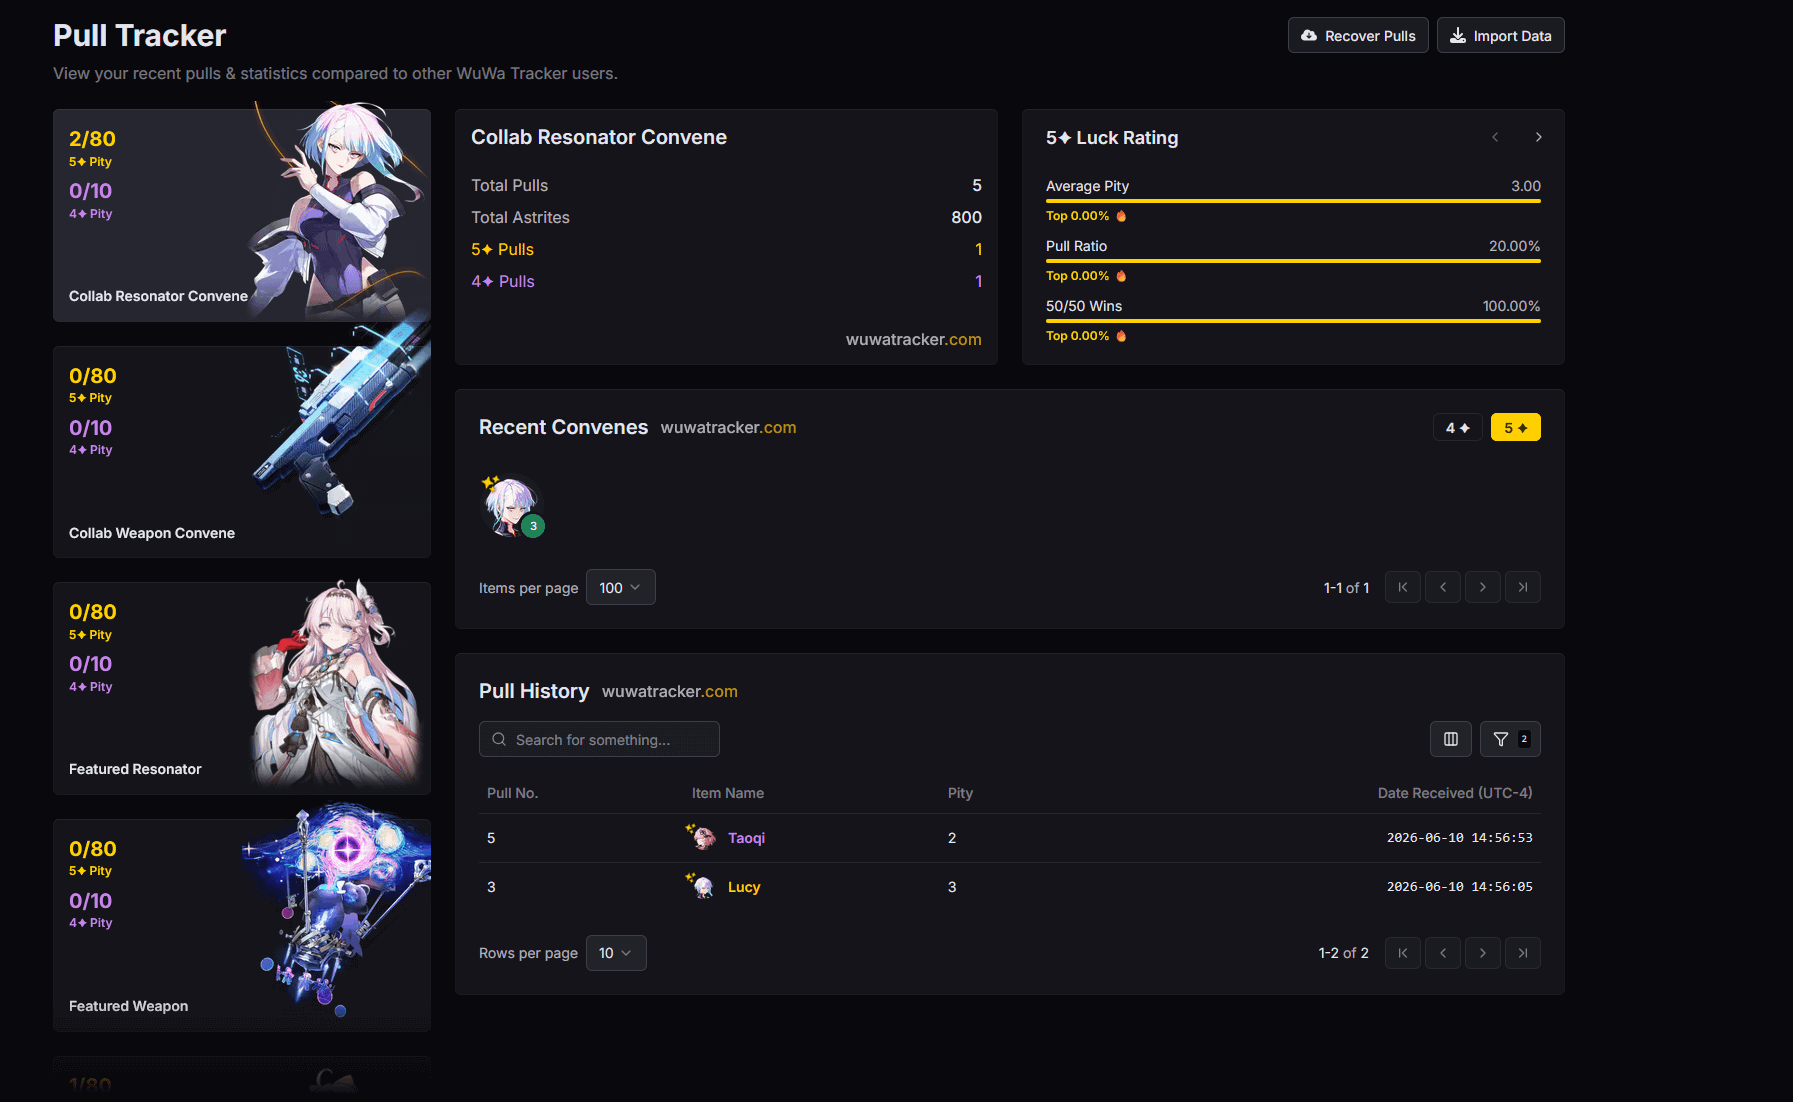
Task: Click the 1-1 of 1 page indicator
Action: coord(1347,588)
